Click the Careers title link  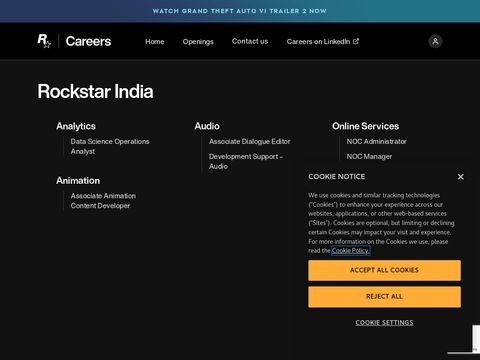pos(88,41)
